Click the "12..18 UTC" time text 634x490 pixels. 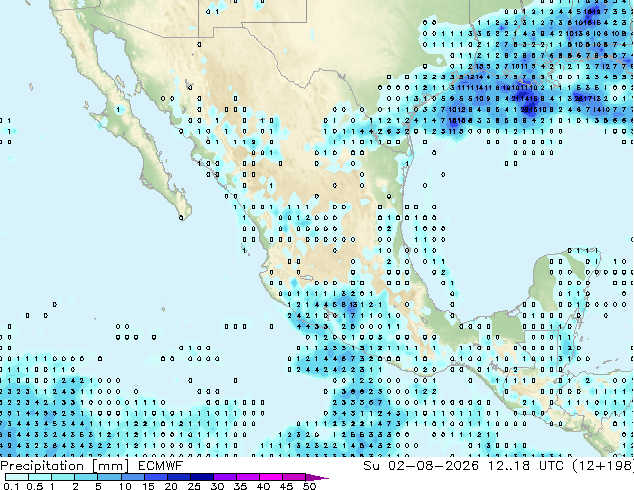[526, 466]
